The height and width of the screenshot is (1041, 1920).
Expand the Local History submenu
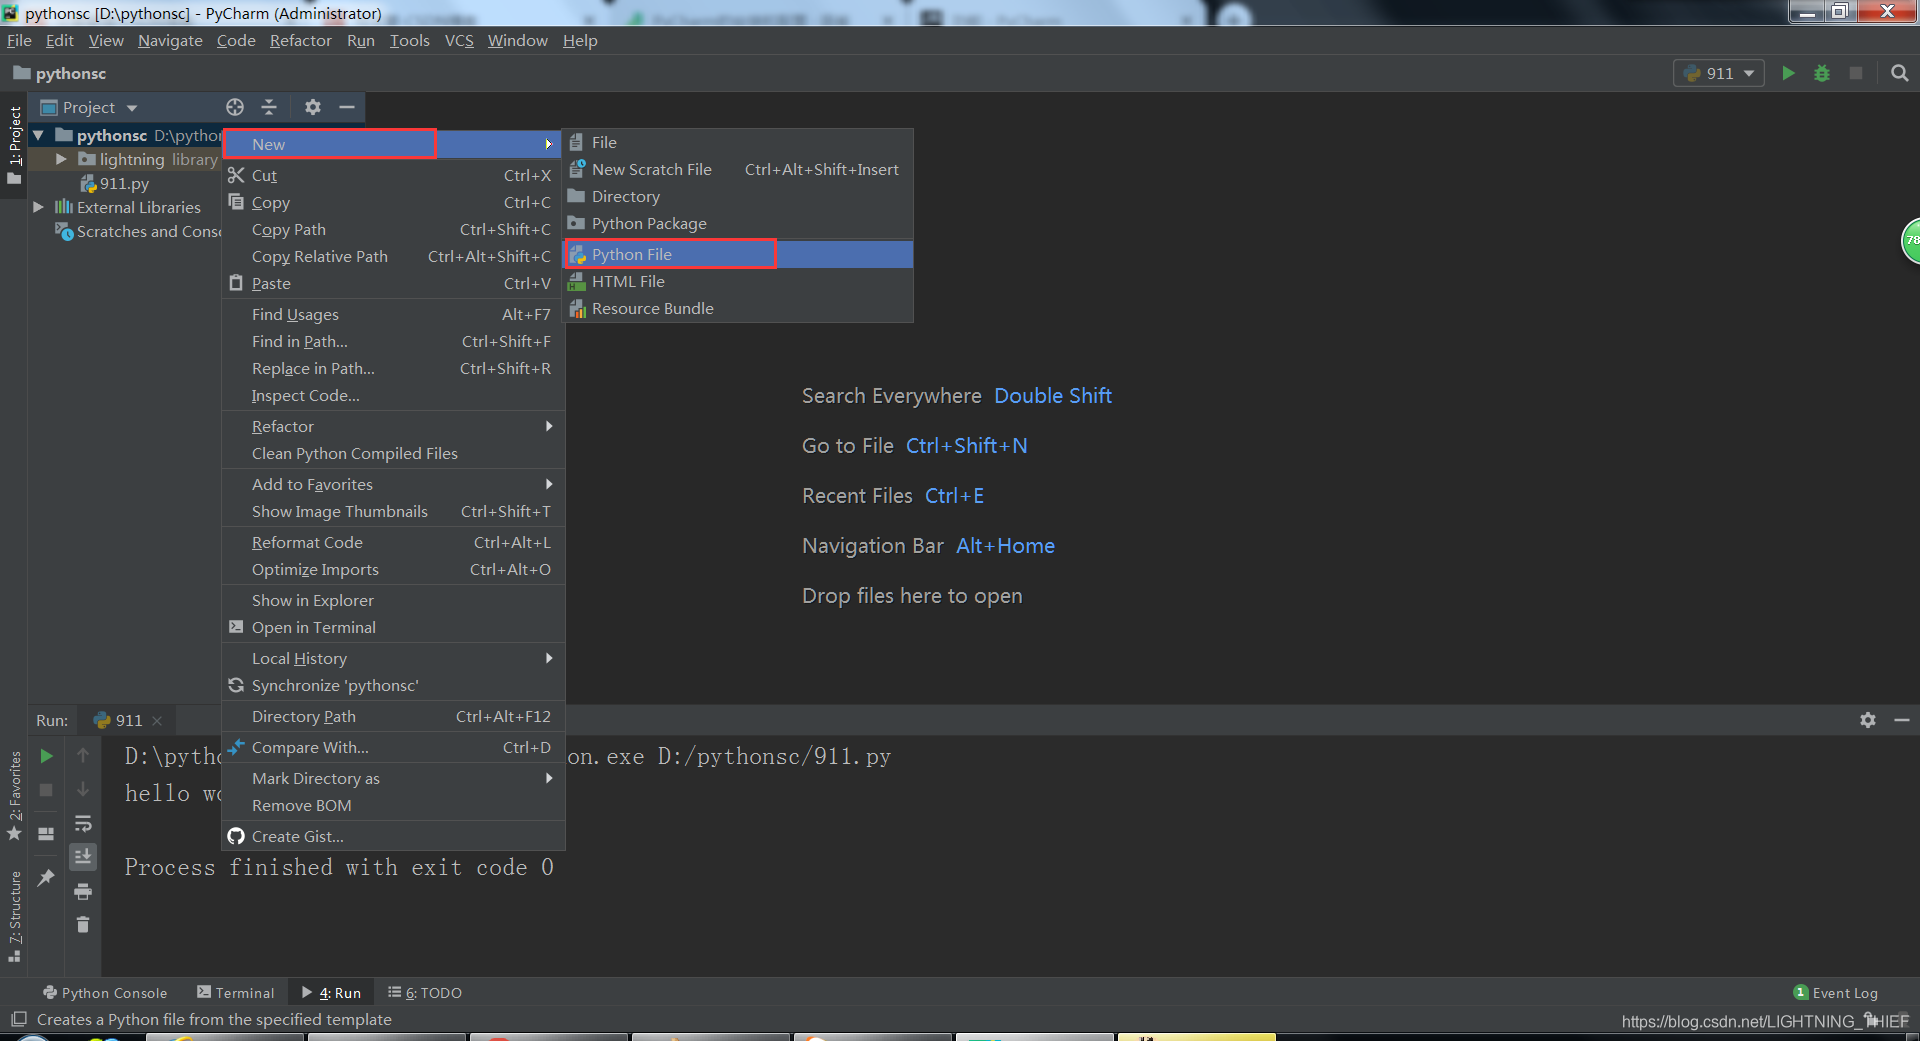point(393,658)
